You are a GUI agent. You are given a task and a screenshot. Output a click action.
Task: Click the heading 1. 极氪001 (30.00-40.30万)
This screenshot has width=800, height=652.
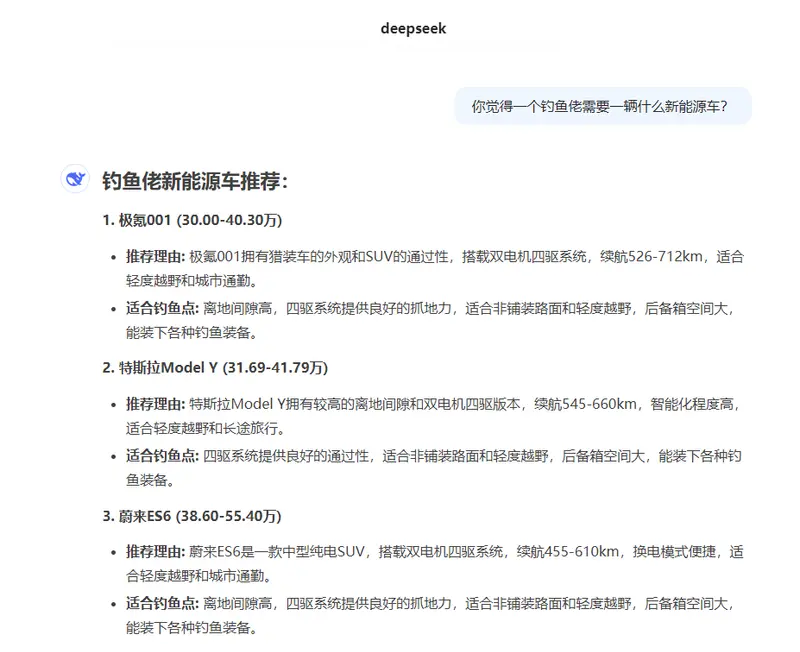point(192,220)
